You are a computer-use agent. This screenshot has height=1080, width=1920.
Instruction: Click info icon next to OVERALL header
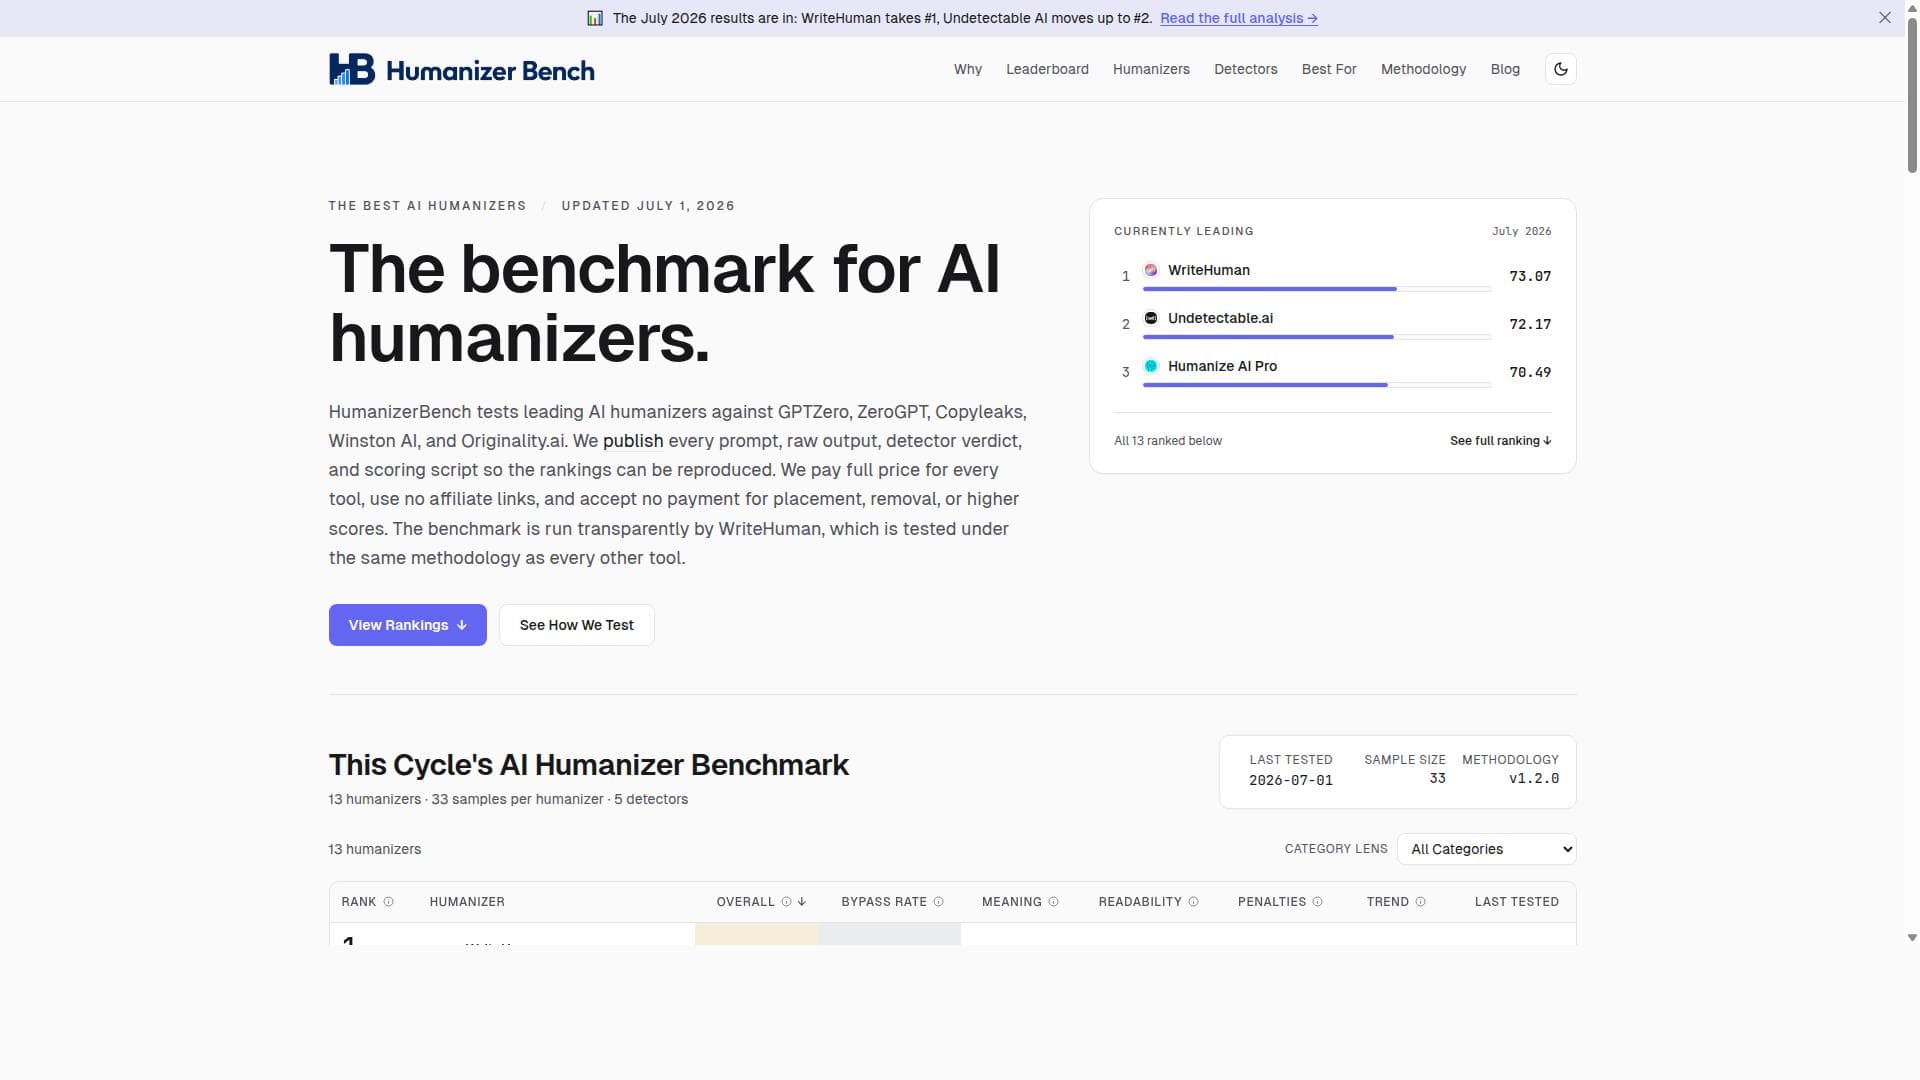click(x=786, y=902)
